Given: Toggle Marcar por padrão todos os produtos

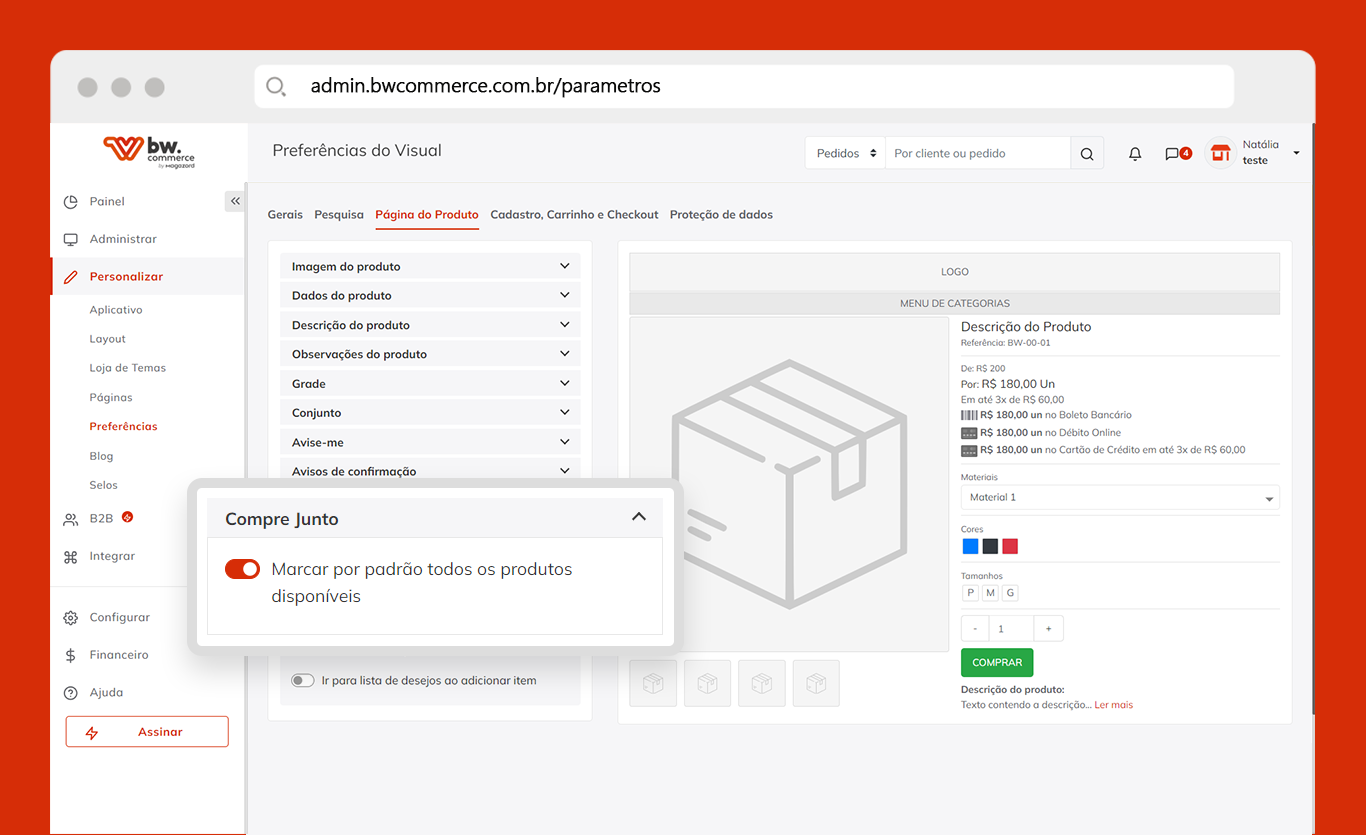Looking at the screenshot, I should click(242, 569).
